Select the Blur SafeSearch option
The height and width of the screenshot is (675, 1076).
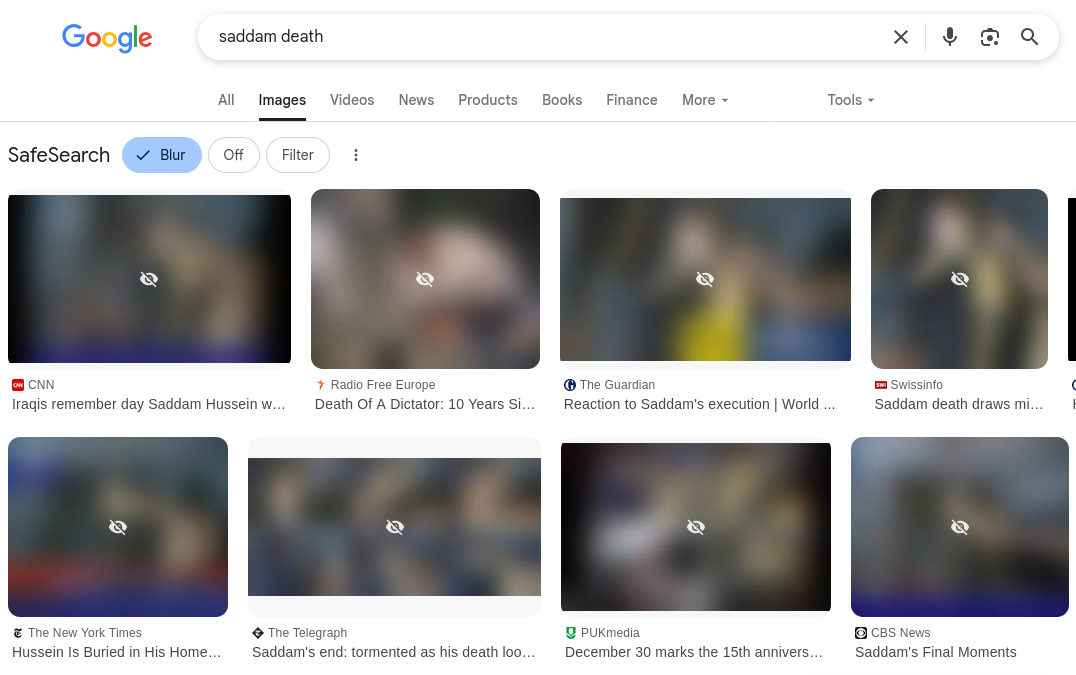162,155
